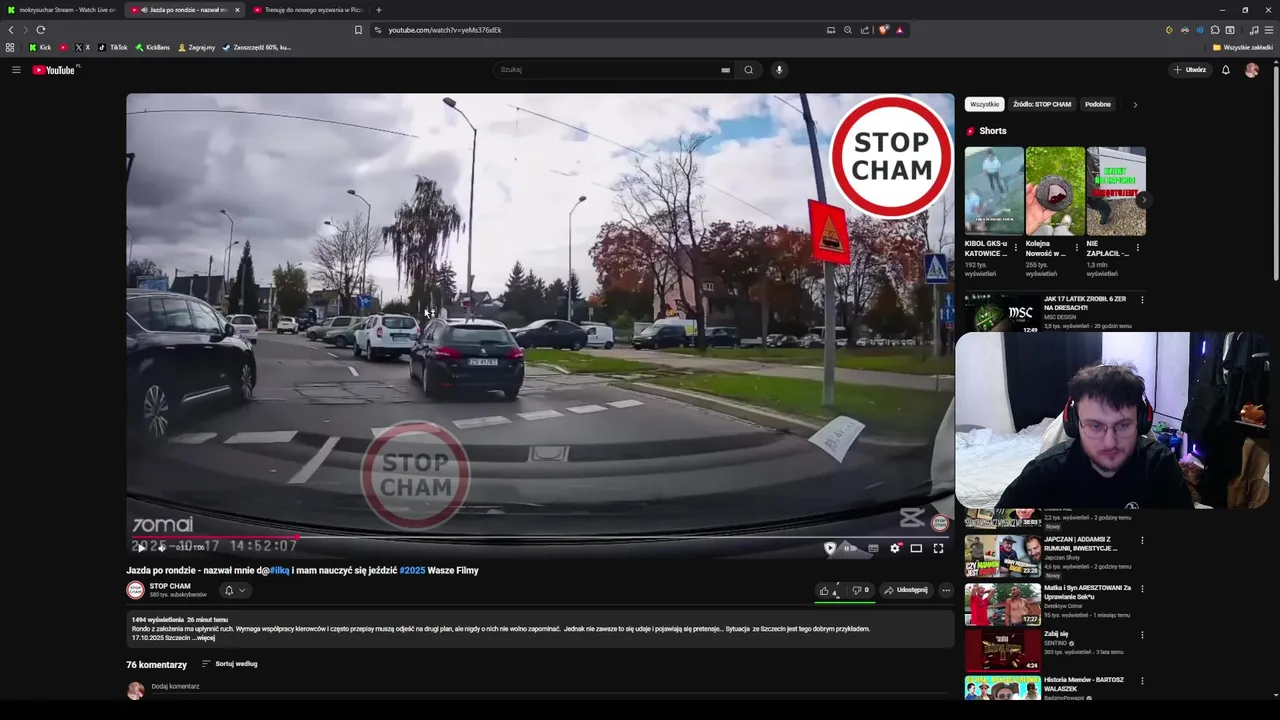Switch the player to theater mode

[916, 548]
